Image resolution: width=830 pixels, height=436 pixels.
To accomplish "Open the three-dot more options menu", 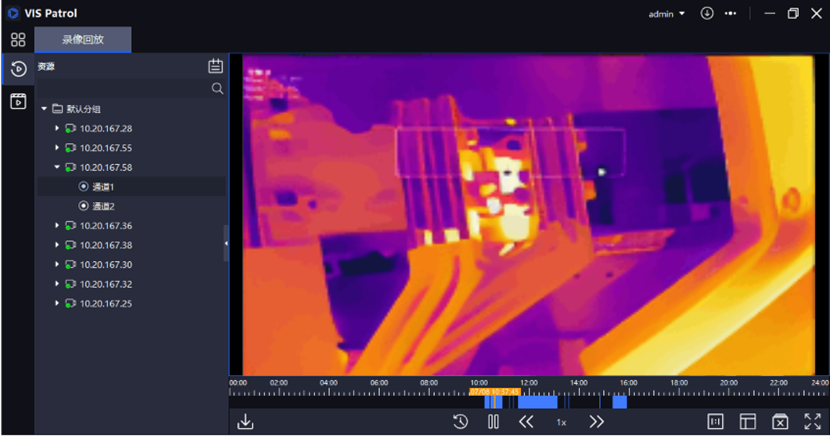I will (x=731, y=13).
